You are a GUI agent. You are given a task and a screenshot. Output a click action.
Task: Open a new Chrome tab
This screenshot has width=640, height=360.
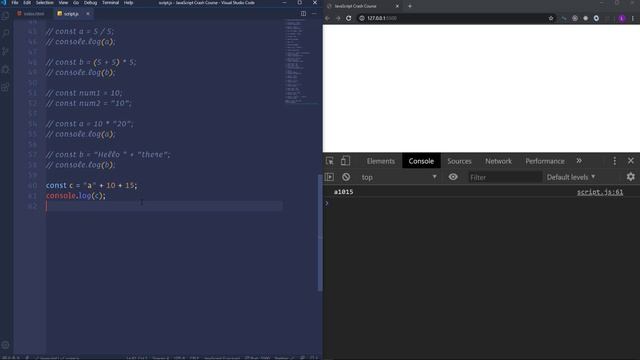pyautogui.click(x=410, y=6)
